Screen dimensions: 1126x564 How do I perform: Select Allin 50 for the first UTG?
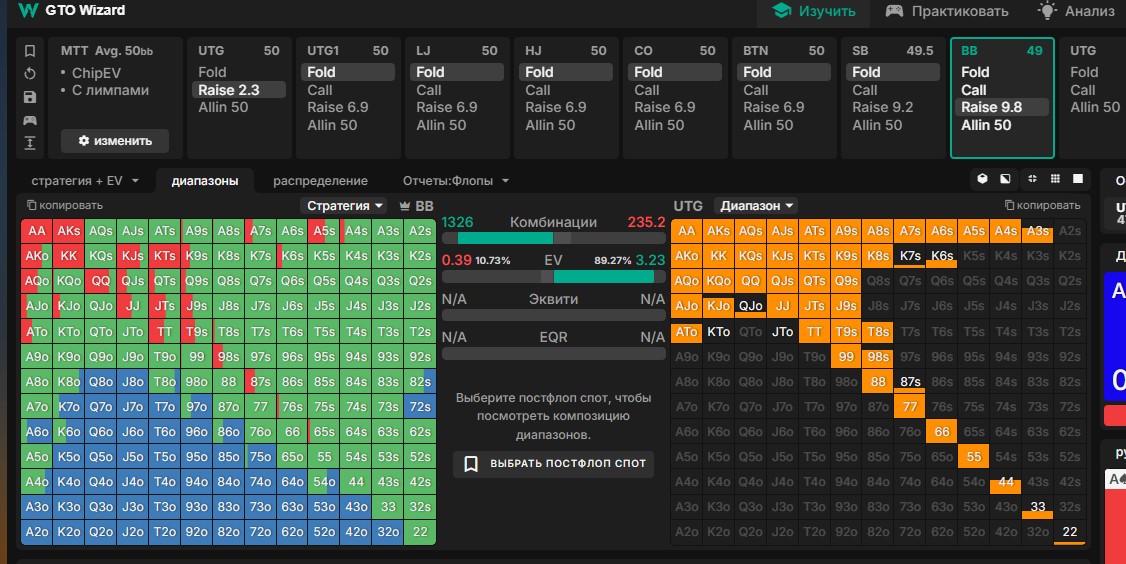[223, 107]
